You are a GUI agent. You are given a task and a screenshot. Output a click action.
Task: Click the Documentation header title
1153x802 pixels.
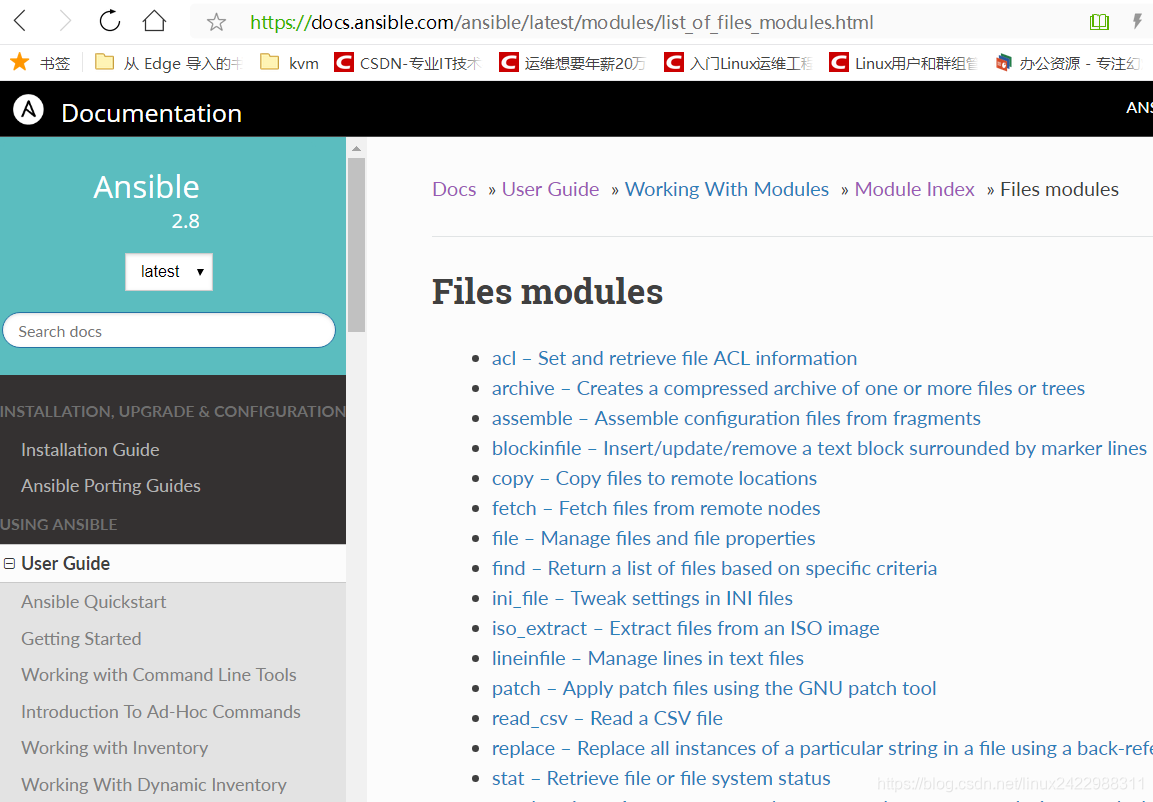click(151, 112)
